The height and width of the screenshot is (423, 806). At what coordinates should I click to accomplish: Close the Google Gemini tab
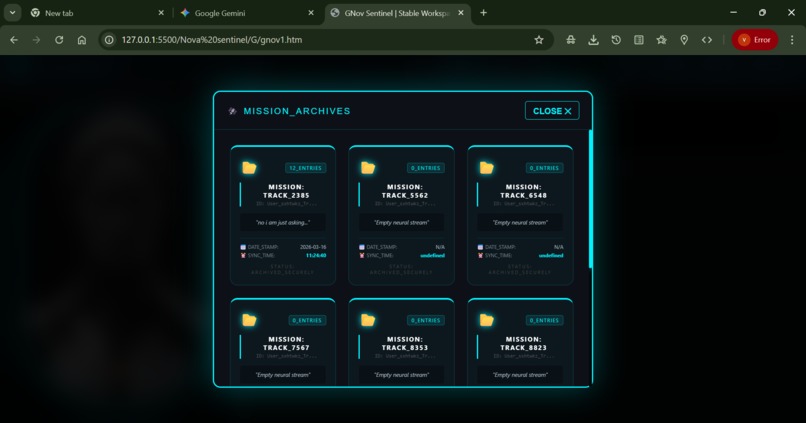[311, 13]
